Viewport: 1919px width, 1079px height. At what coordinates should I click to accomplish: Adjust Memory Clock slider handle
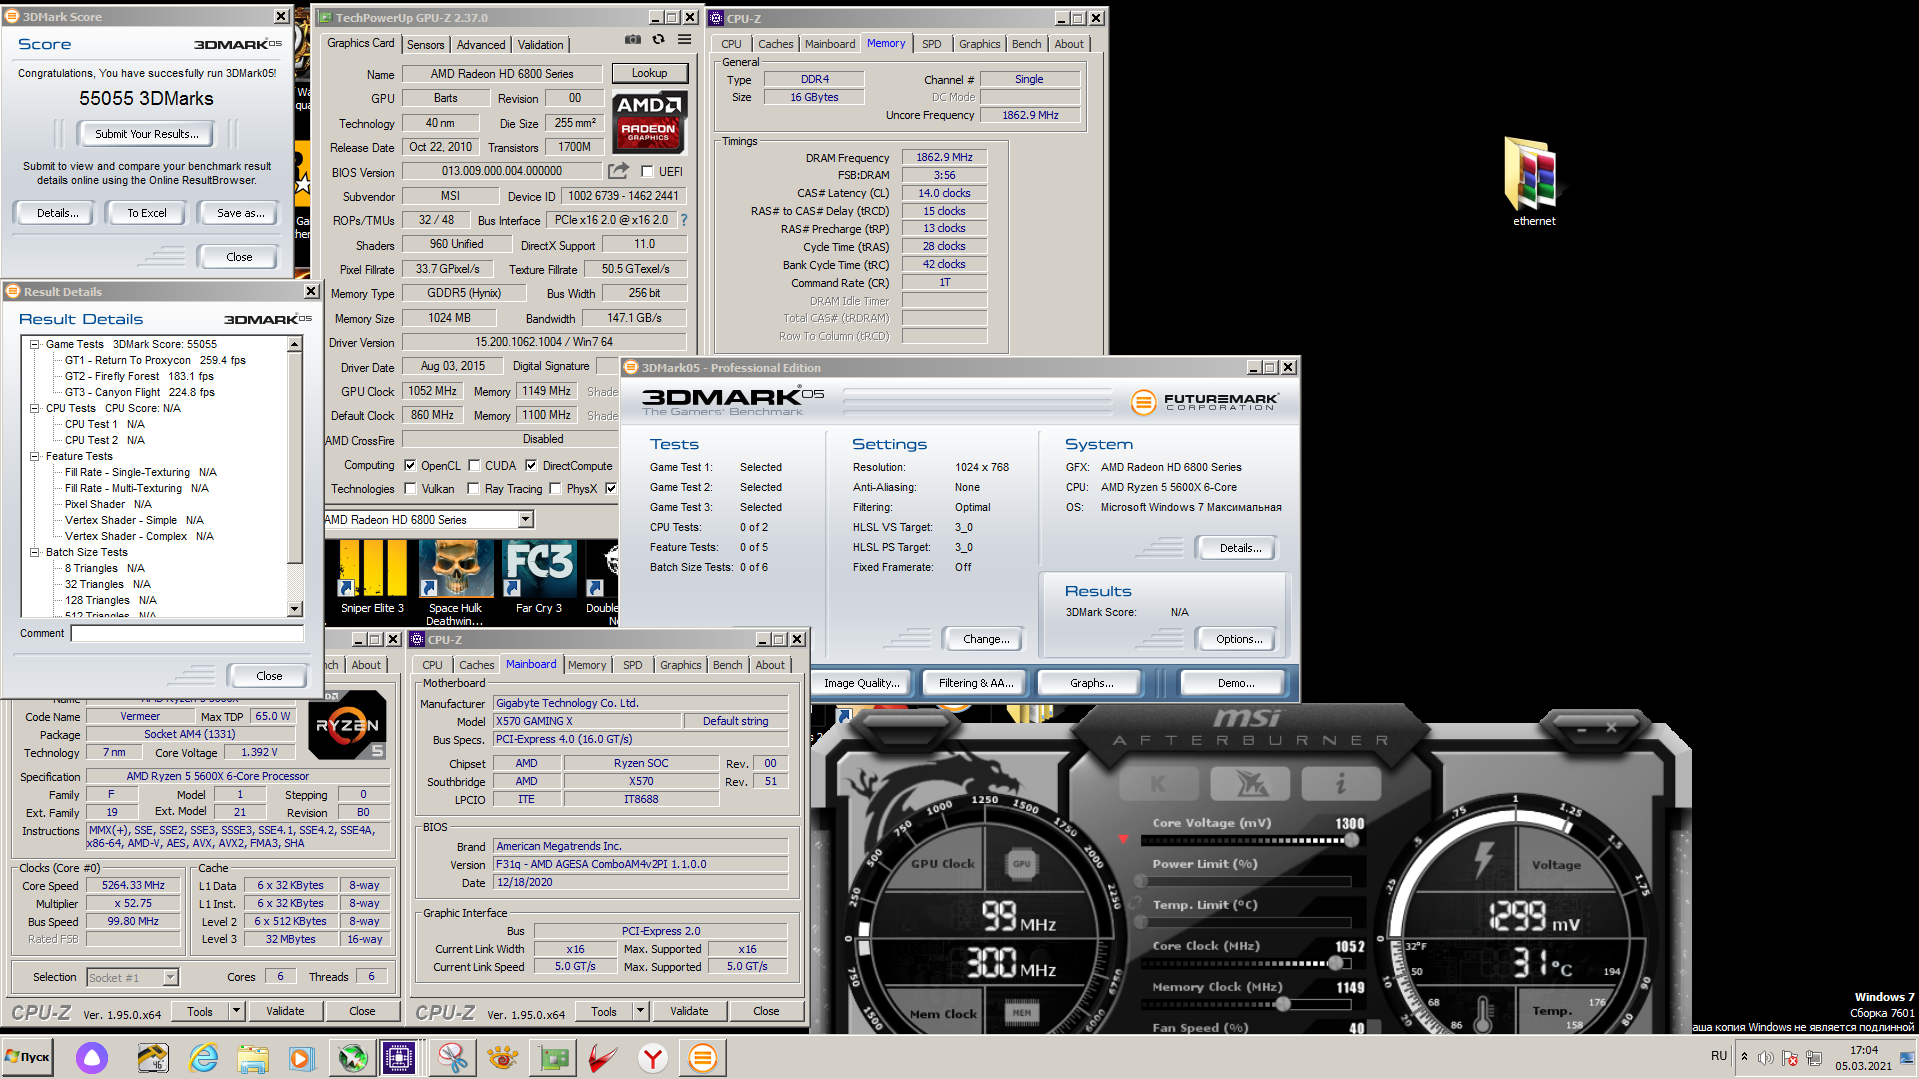(x=1283, y=1004)
